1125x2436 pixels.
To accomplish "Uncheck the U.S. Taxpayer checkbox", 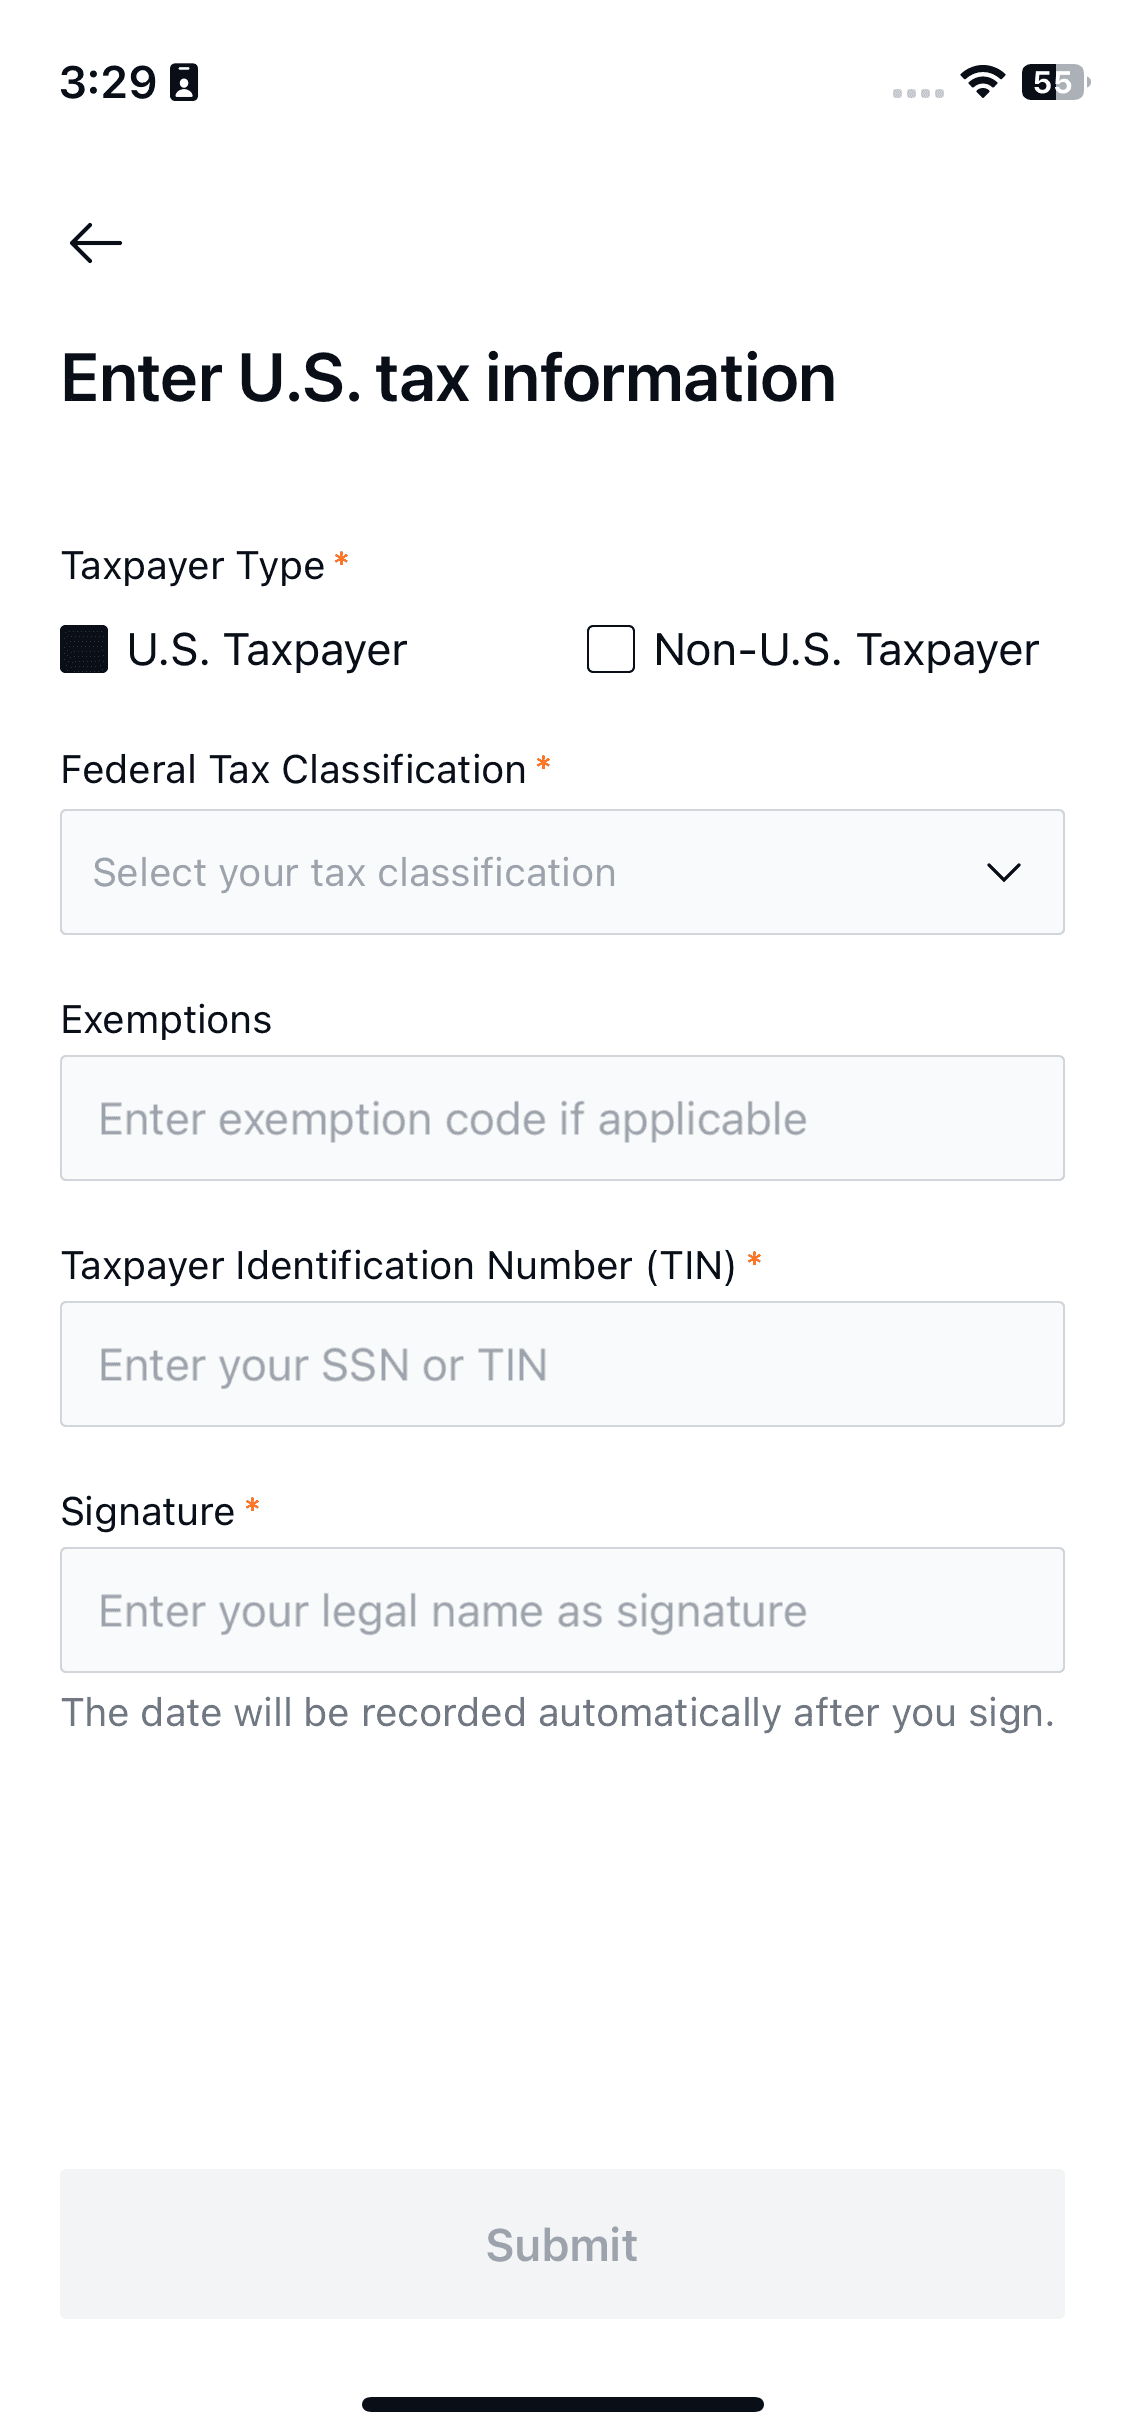I will point(84,649).
